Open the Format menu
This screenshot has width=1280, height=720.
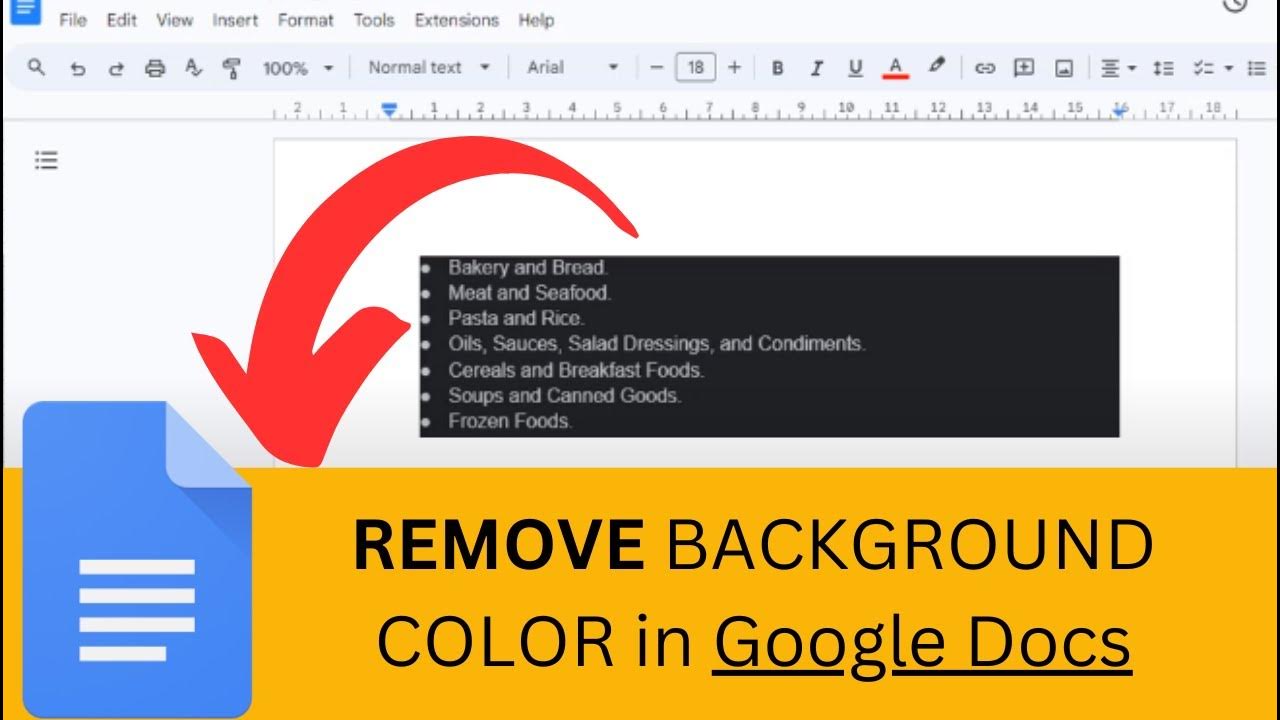307,20
